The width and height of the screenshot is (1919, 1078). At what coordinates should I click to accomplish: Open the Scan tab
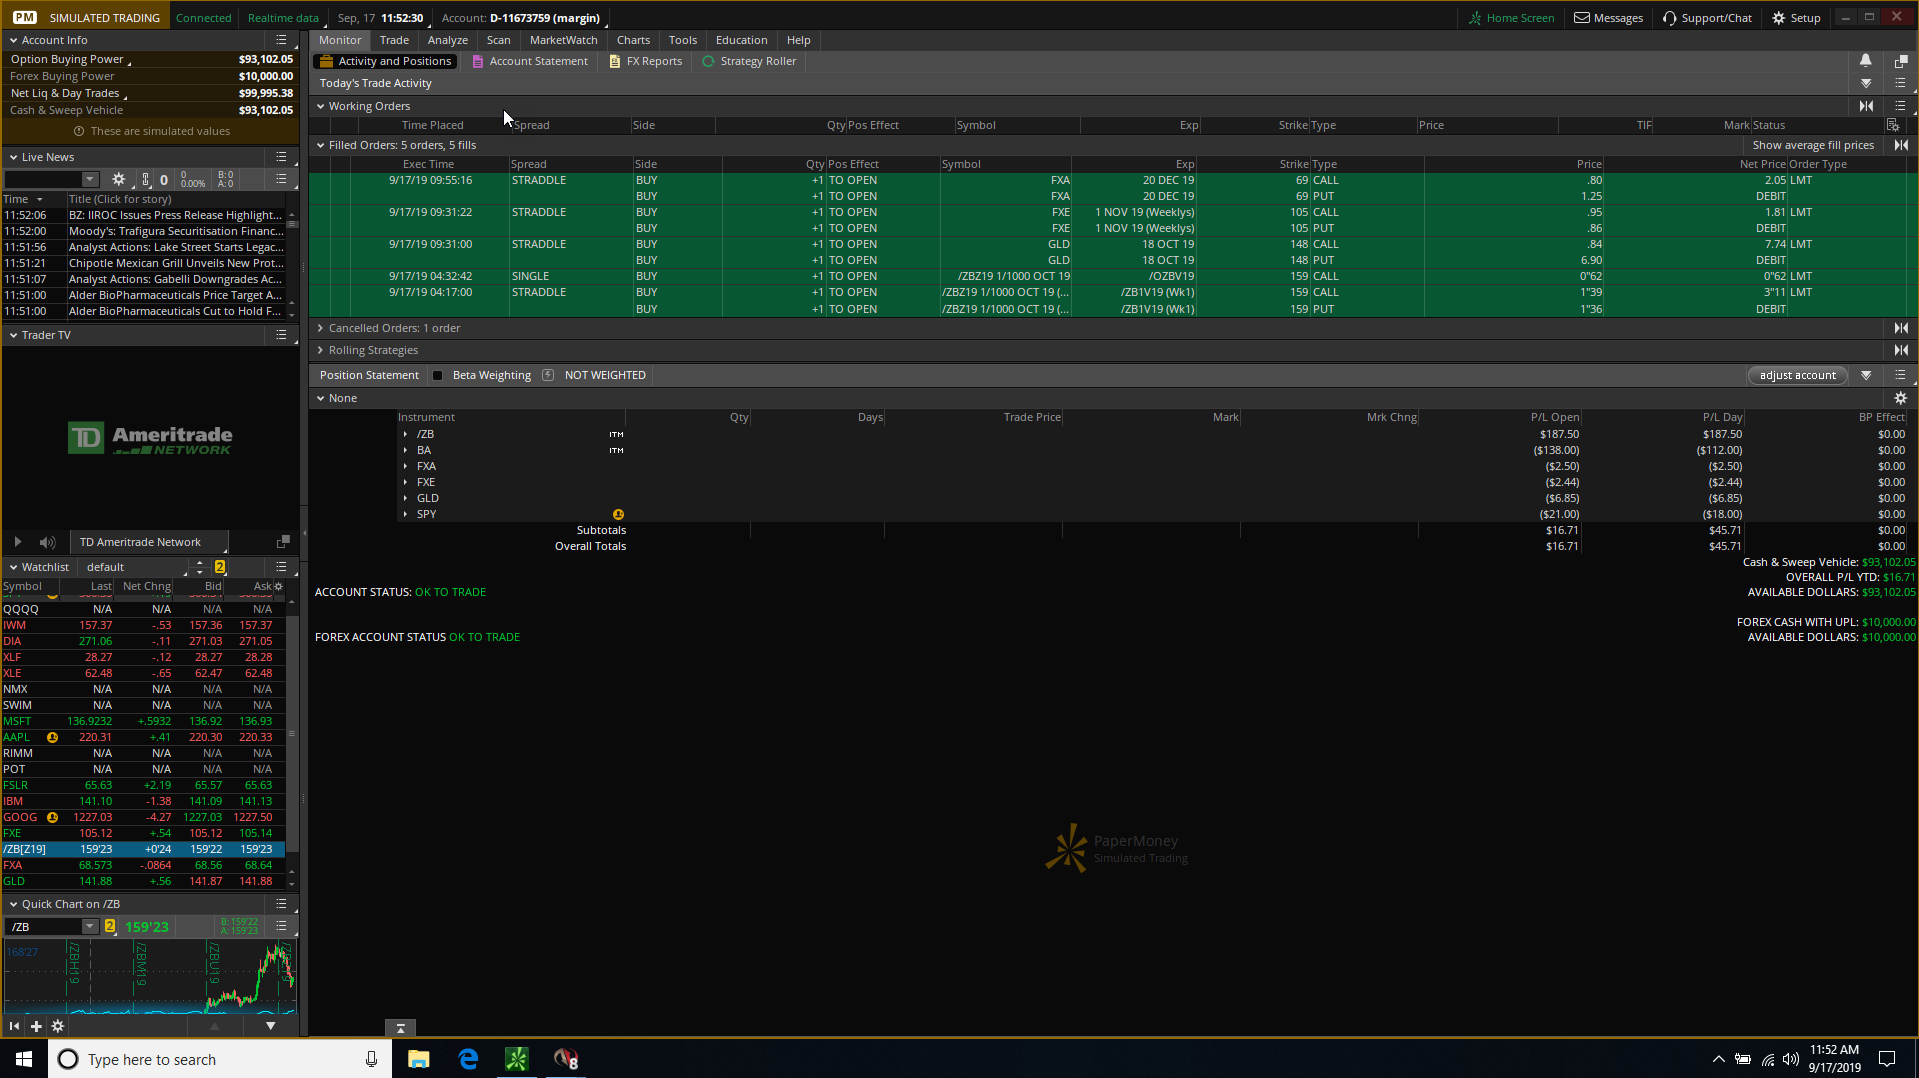499,40
